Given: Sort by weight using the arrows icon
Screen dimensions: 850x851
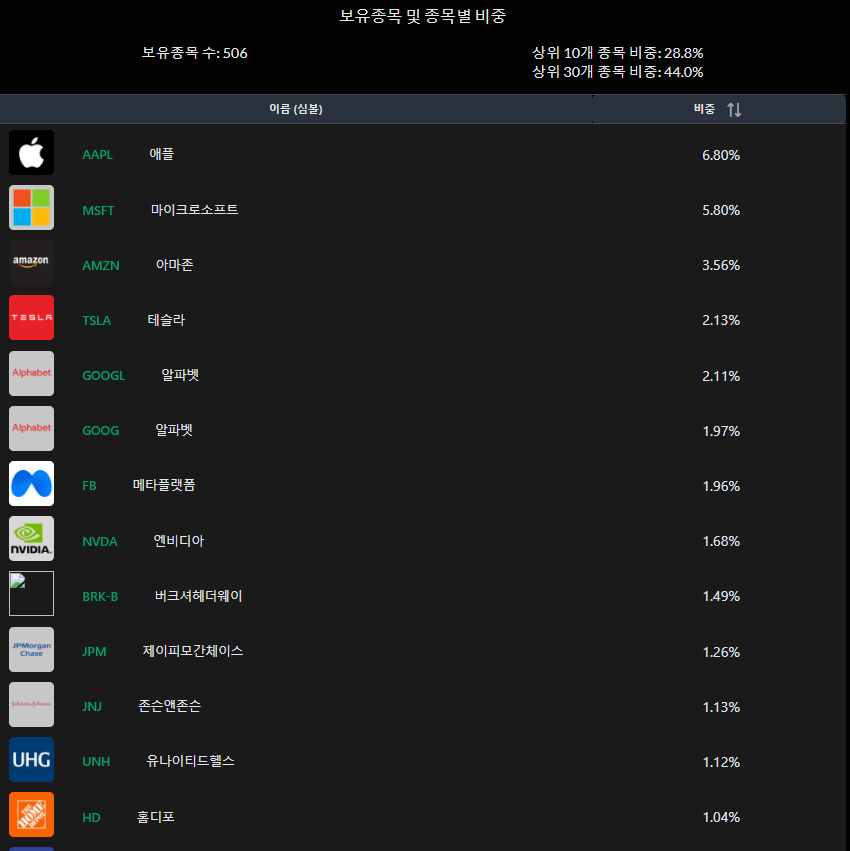Looking at the screenshot, I should 734,110.
